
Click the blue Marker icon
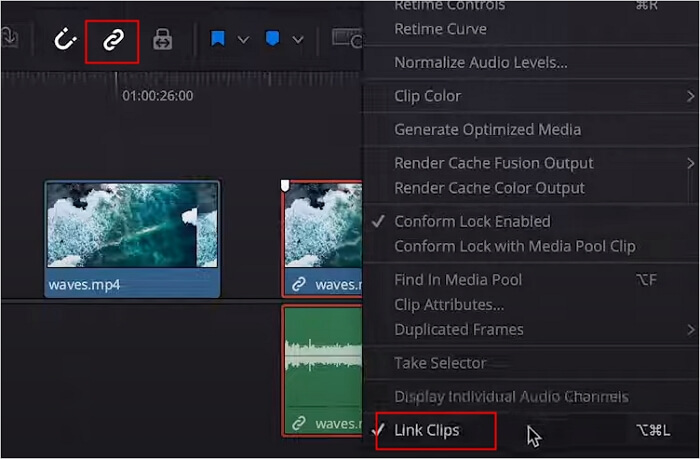[x=272, y=38]
